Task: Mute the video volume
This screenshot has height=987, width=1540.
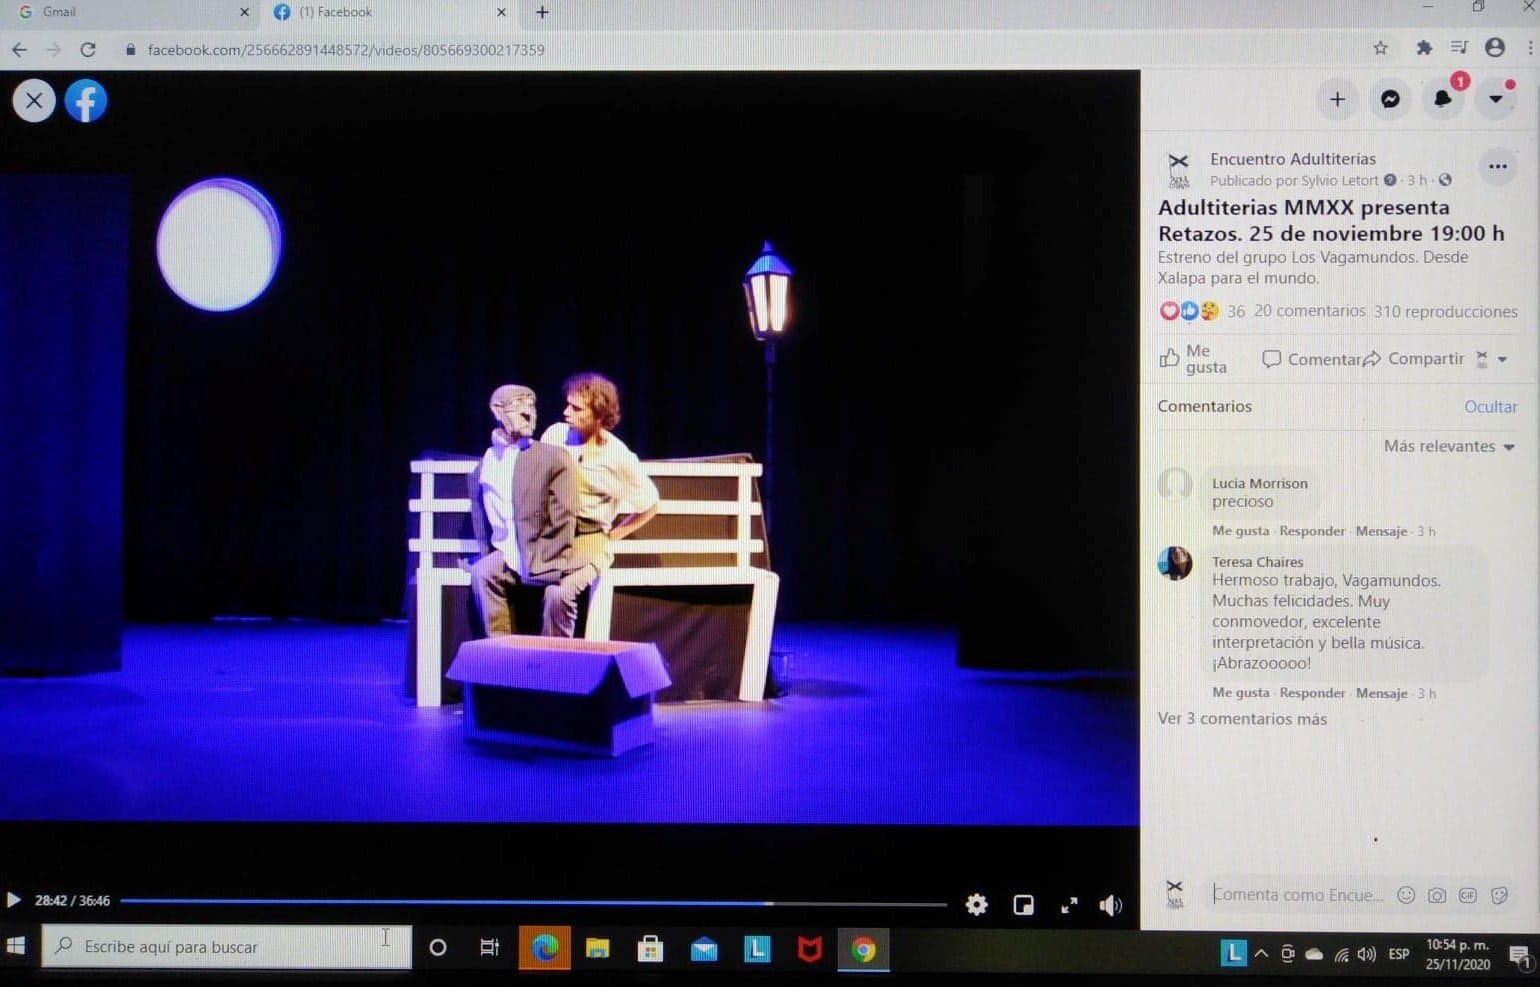Action: [x=1111, y=905]
